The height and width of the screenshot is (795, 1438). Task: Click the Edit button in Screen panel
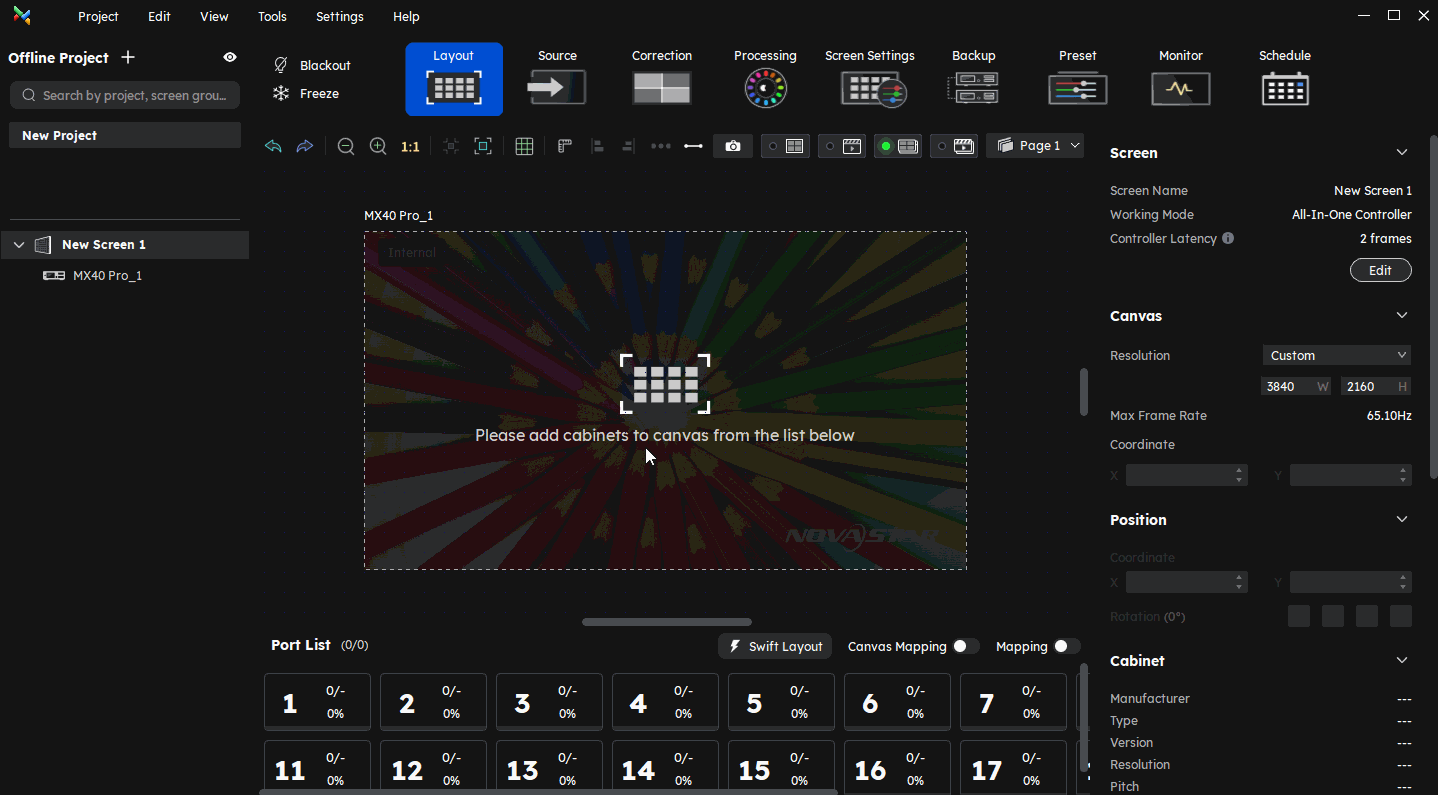1380,271
